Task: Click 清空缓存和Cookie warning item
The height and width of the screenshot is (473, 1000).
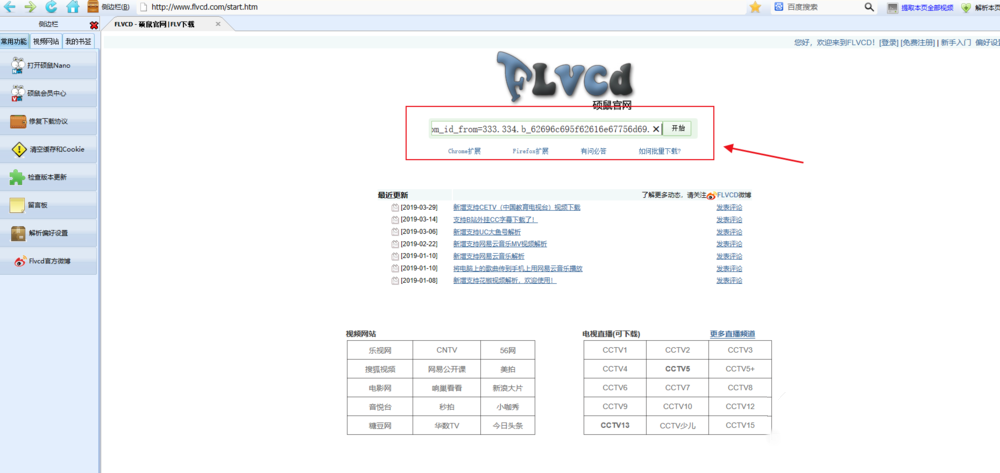Action: [x=48, y=149]
